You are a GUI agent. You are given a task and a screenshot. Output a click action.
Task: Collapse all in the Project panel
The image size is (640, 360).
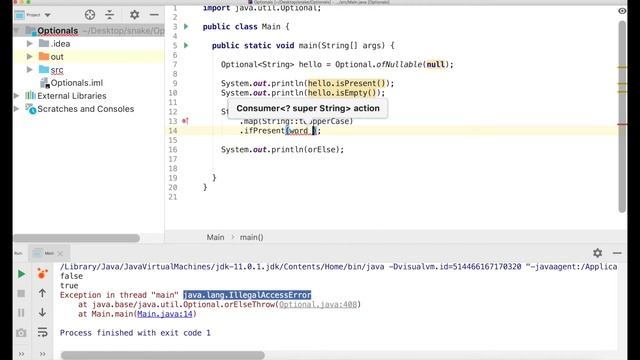tap(110, 15)
